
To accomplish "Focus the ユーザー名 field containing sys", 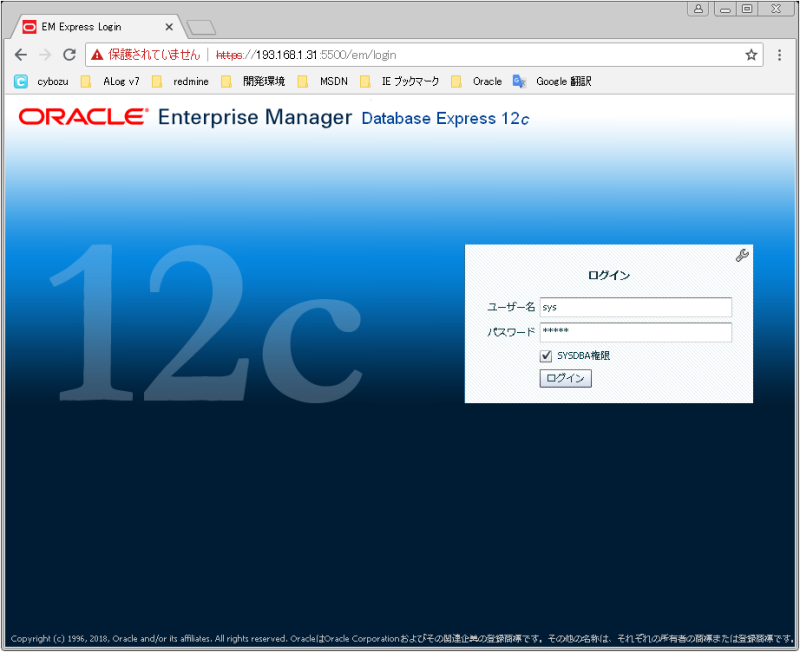I will point(636,307).
